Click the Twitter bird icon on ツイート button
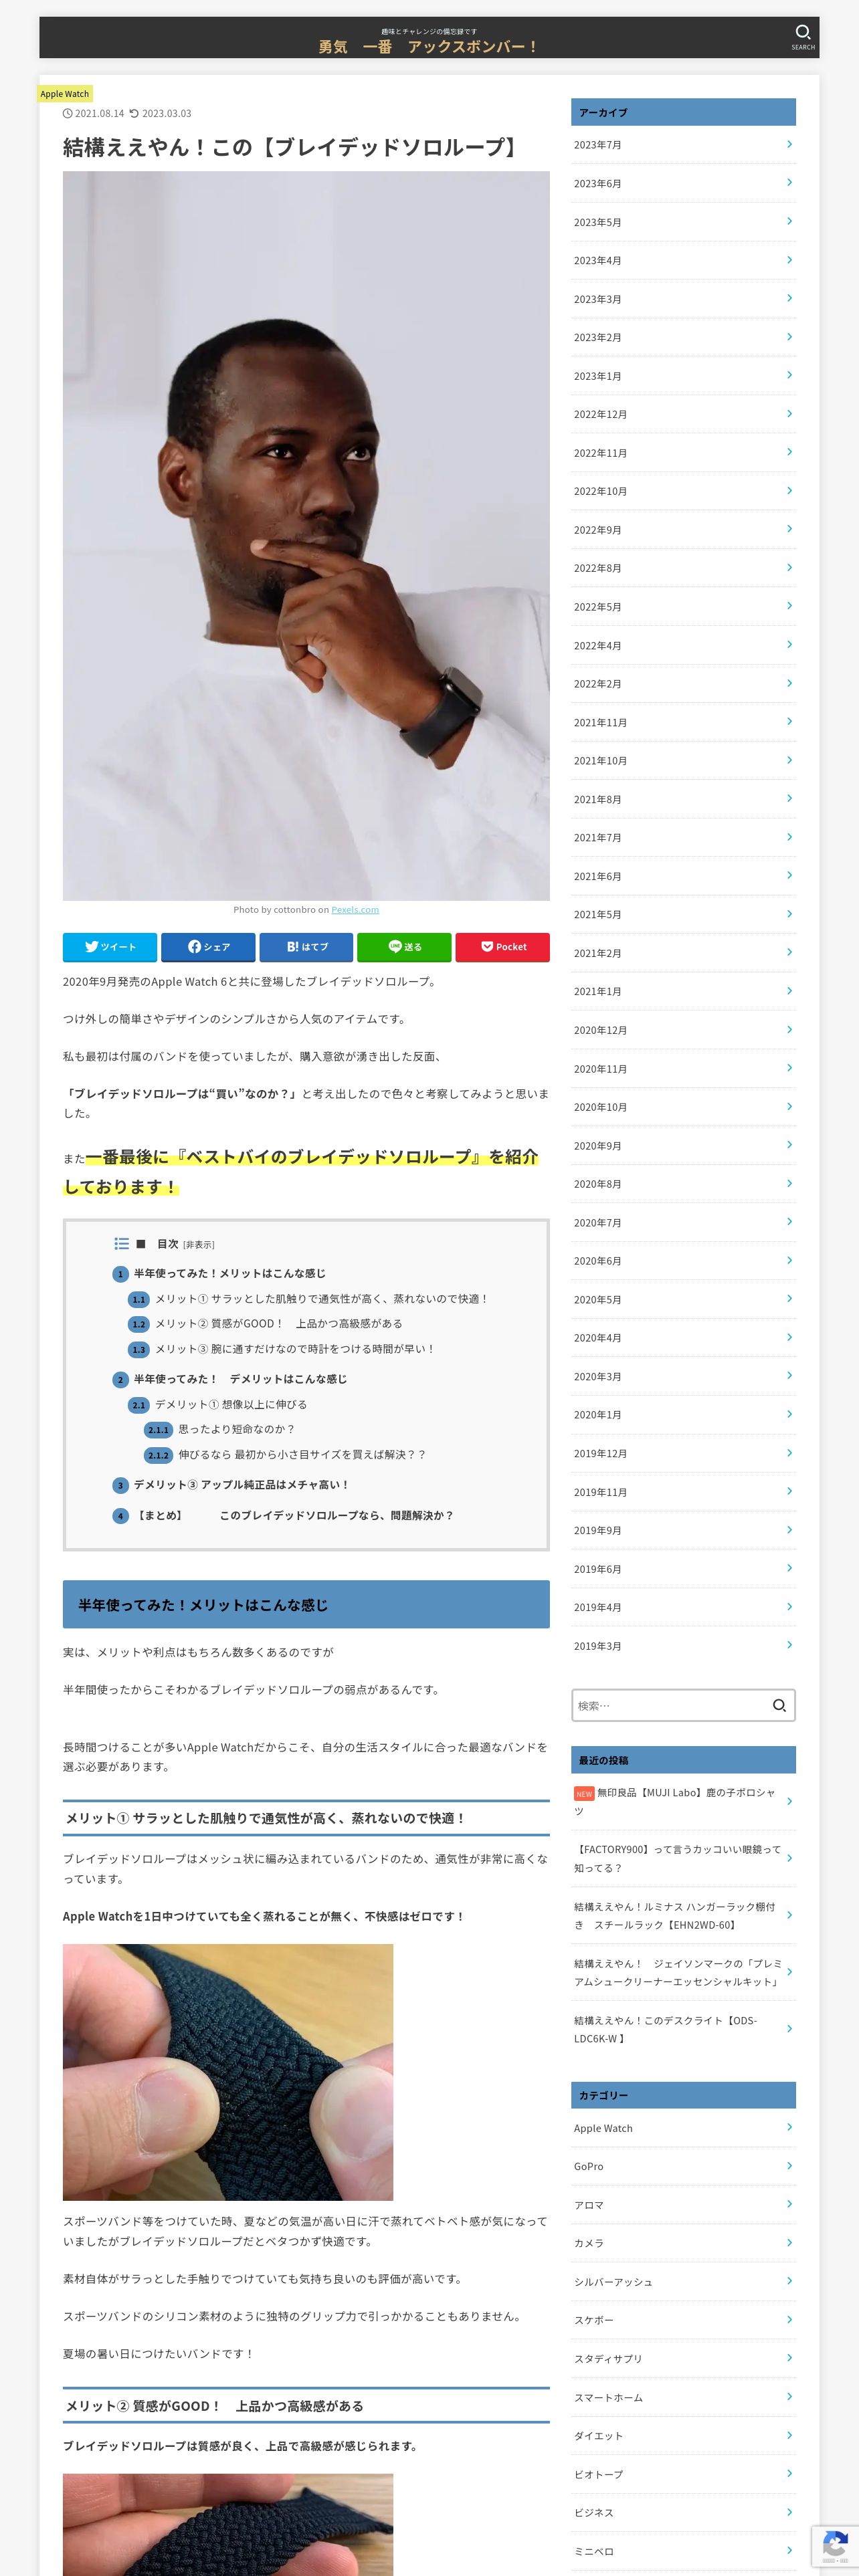The width and height of the screenshot is (859, 2576). [x=91, y=946]
